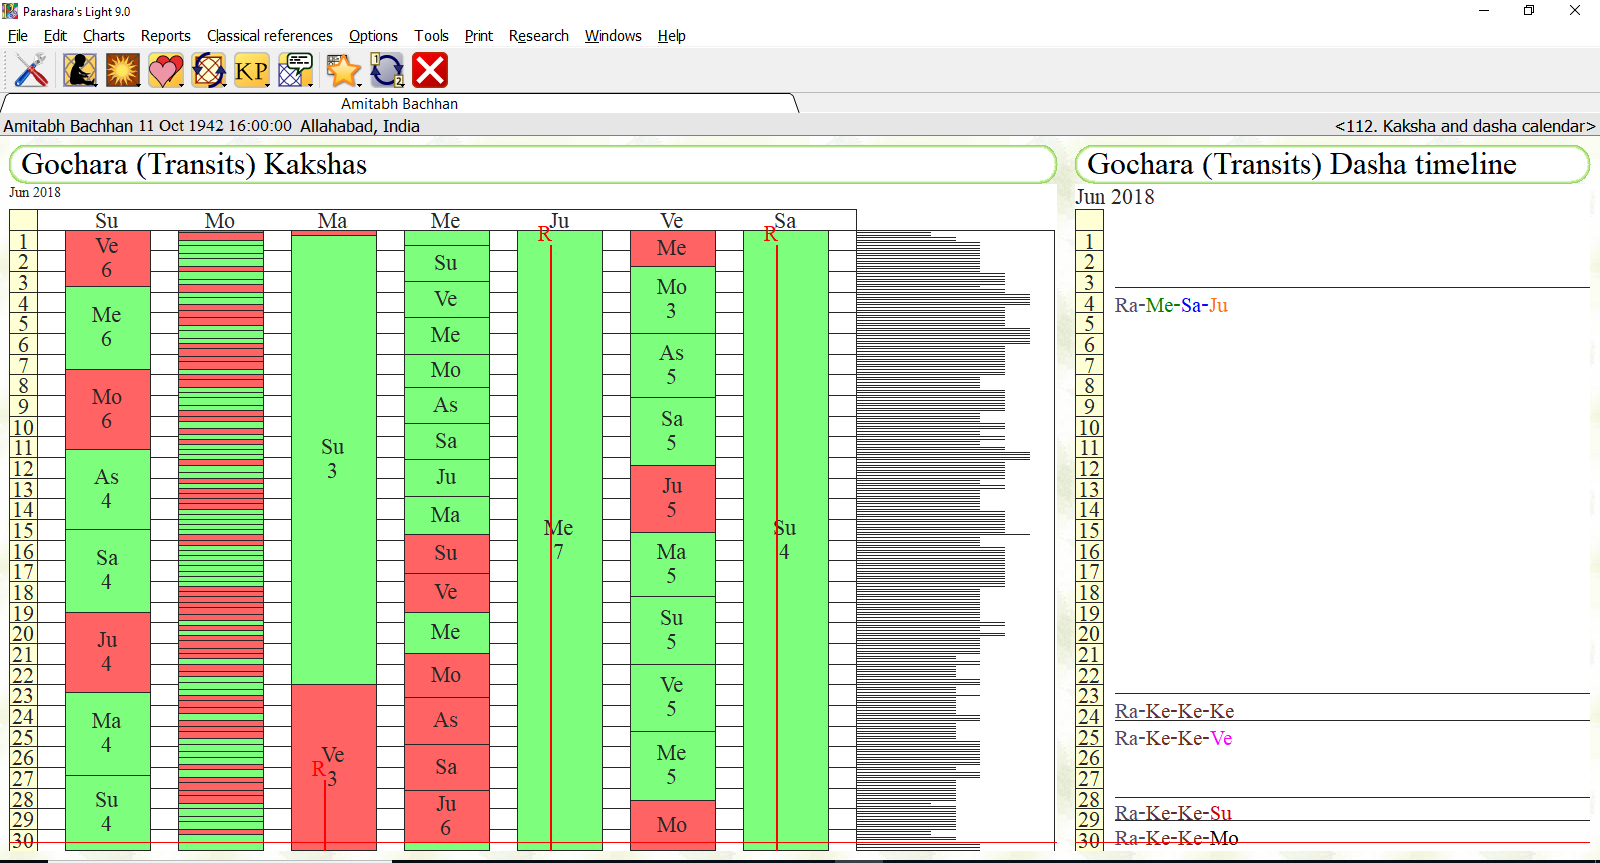This screenshot has height=863, width=1600.
Task: Open the Charts menu
Action: click(x=103, y=36)
